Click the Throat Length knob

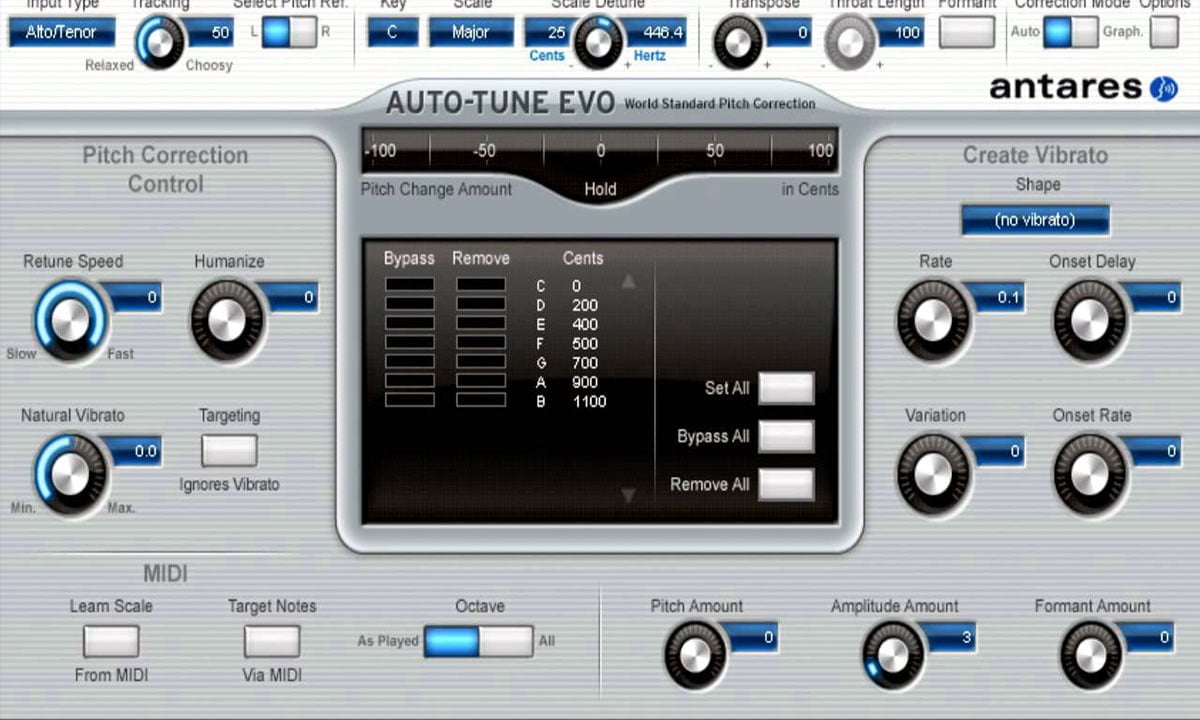[x=850, y=43]
